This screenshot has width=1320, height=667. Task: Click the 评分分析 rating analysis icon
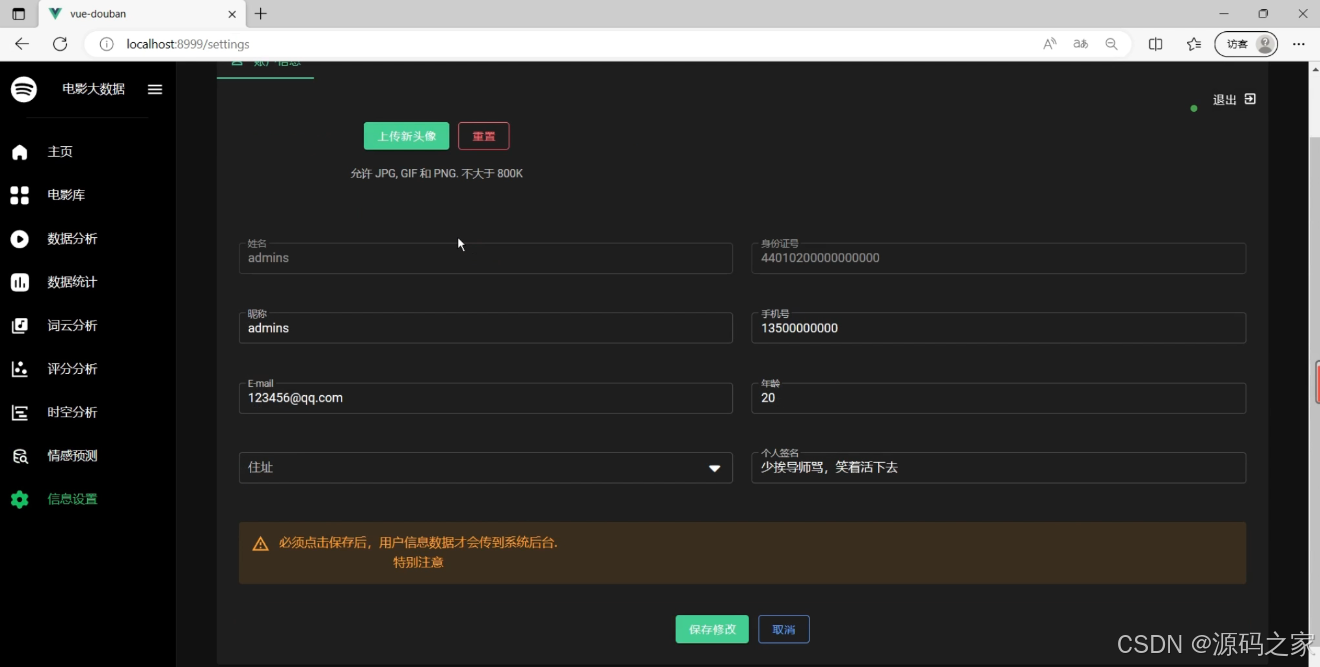(19, 368)
